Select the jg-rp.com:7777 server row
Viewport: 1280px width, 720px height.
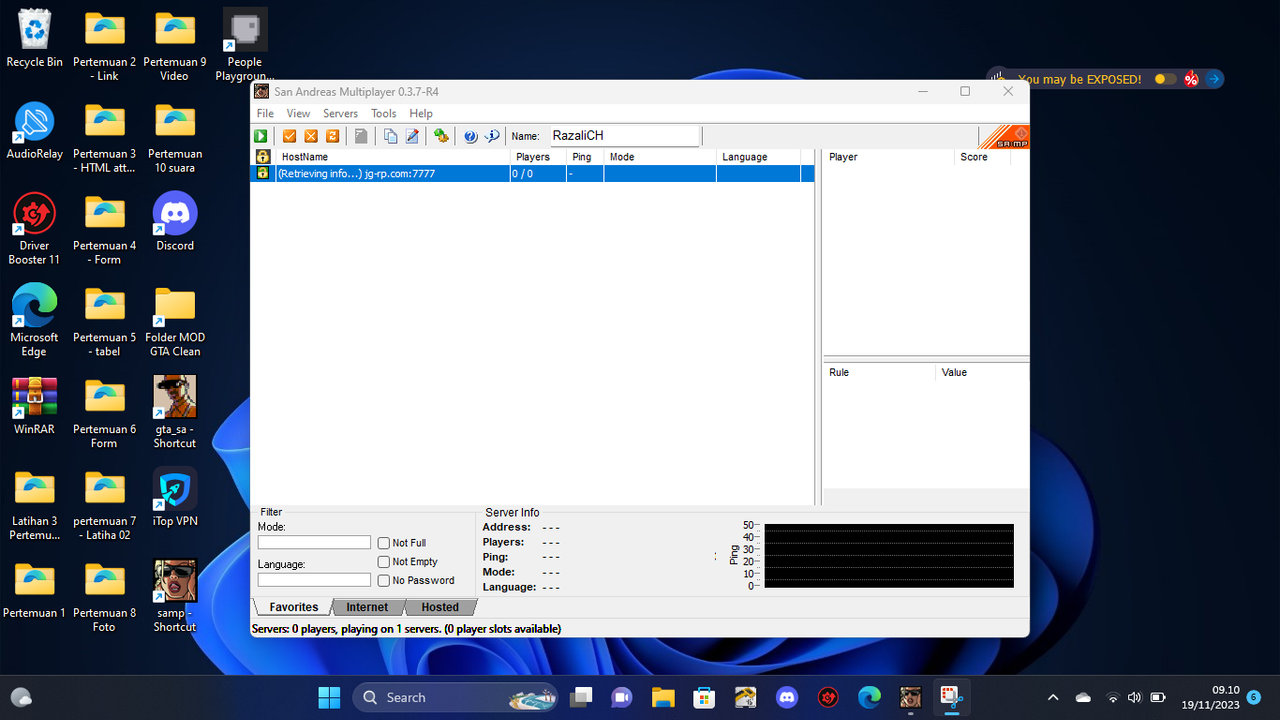[x=532, y=173]
